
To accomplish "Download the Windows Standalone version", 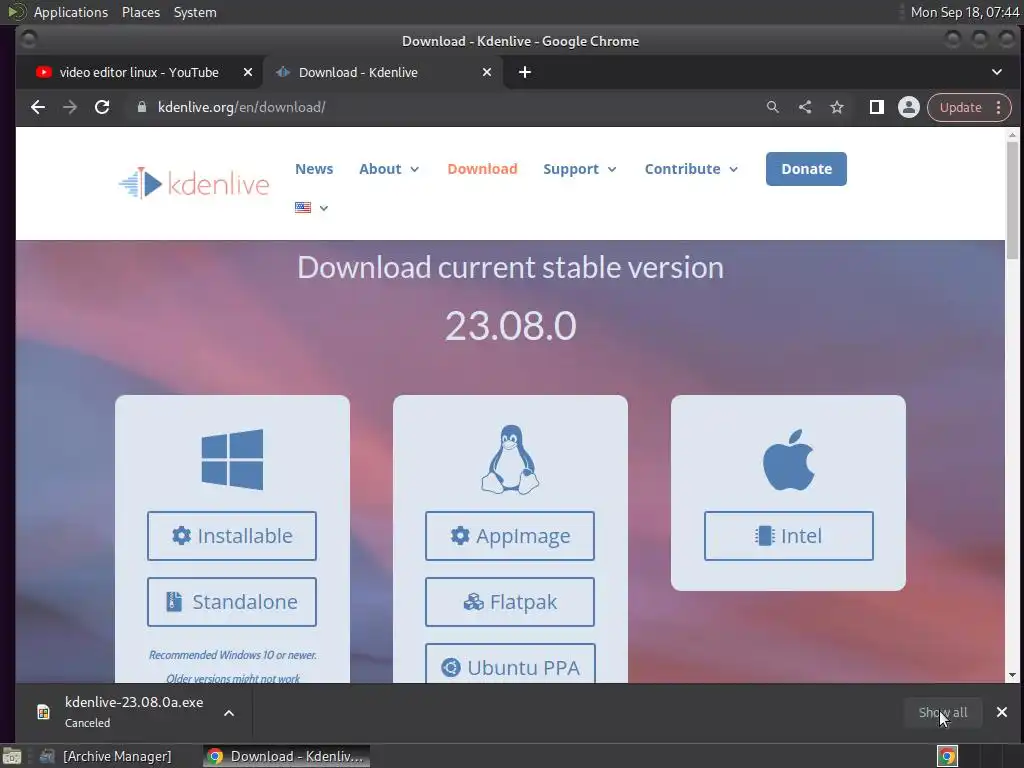I will [232, 602].
